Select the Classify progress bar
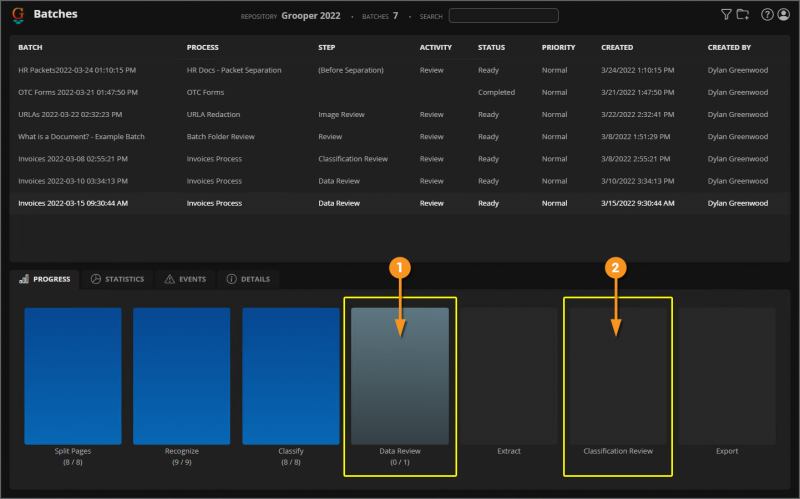 (x=291, y=376)
